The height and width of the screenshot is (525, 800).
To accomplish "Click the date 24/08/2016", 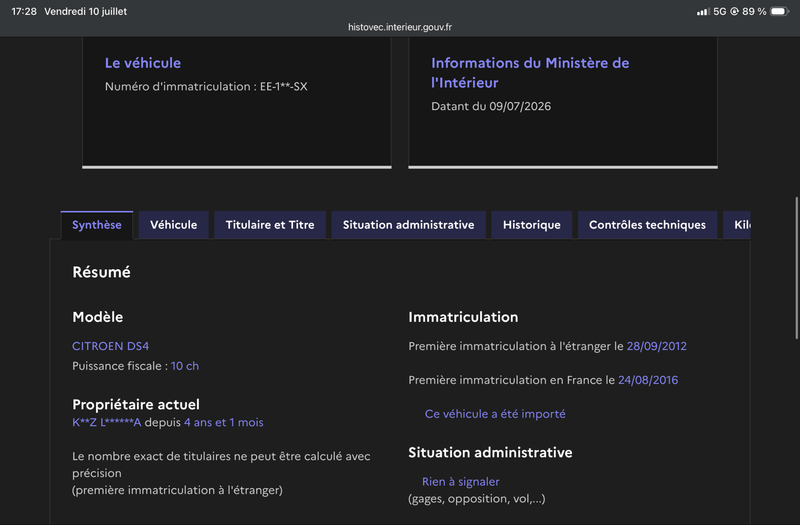I will pos(648,380).
